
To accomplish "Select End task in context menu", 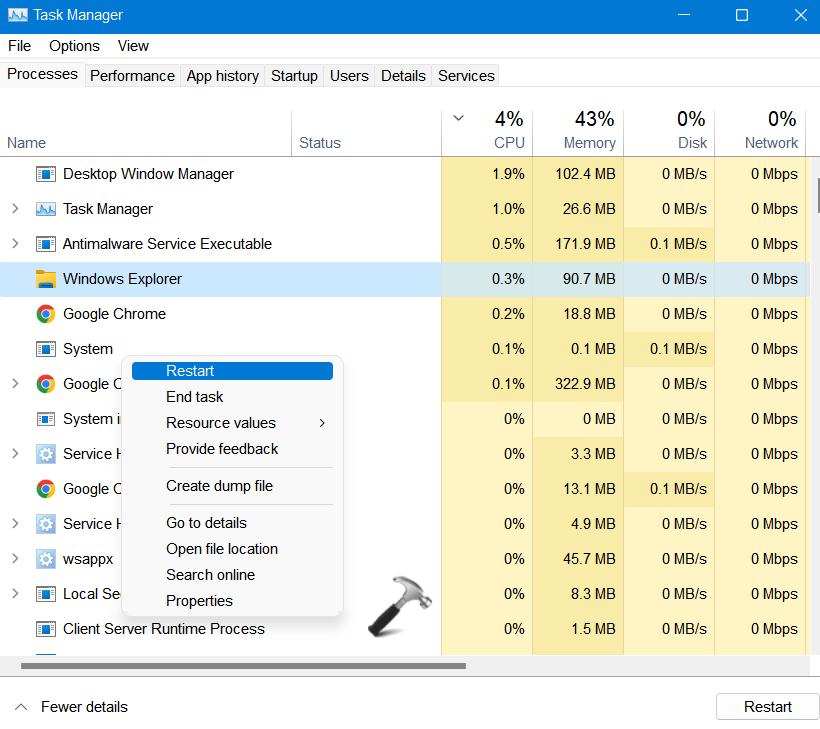I will 195,397.
